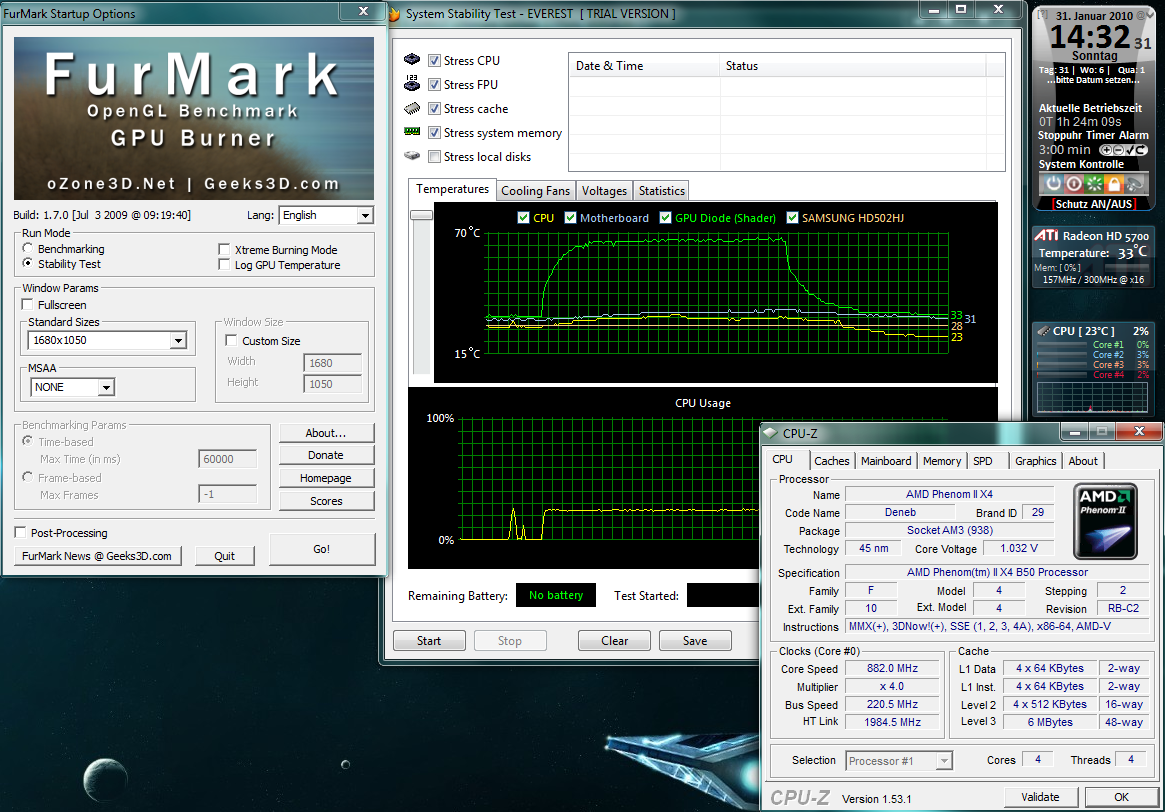Adjust the temperature graph vertical slider handle

pyautogui.click(x=421, y=215)
